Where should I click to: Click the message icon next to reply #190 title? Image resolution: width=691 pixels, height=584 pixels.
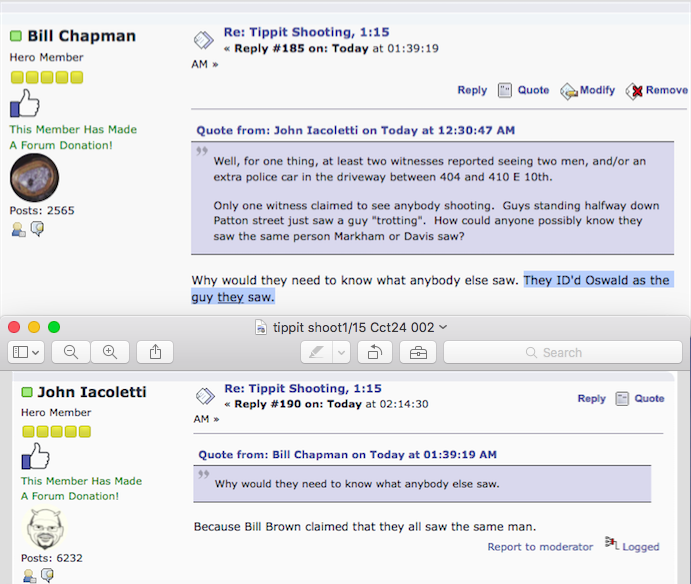tap(205, 396)
